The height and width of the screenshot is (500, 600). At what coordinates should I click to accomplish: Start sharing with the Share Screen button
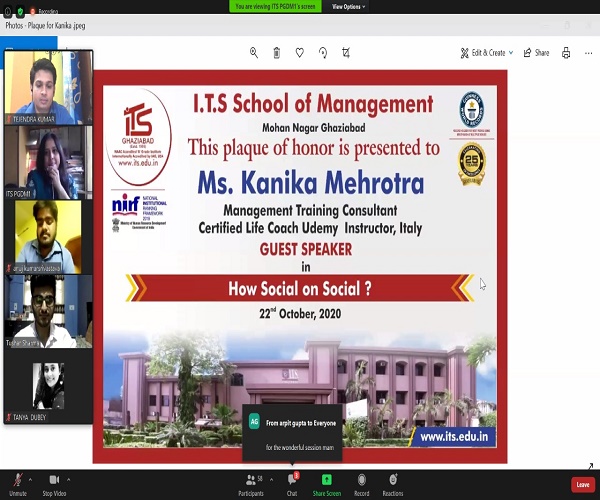pyautogui.click(x=327, y=485)
